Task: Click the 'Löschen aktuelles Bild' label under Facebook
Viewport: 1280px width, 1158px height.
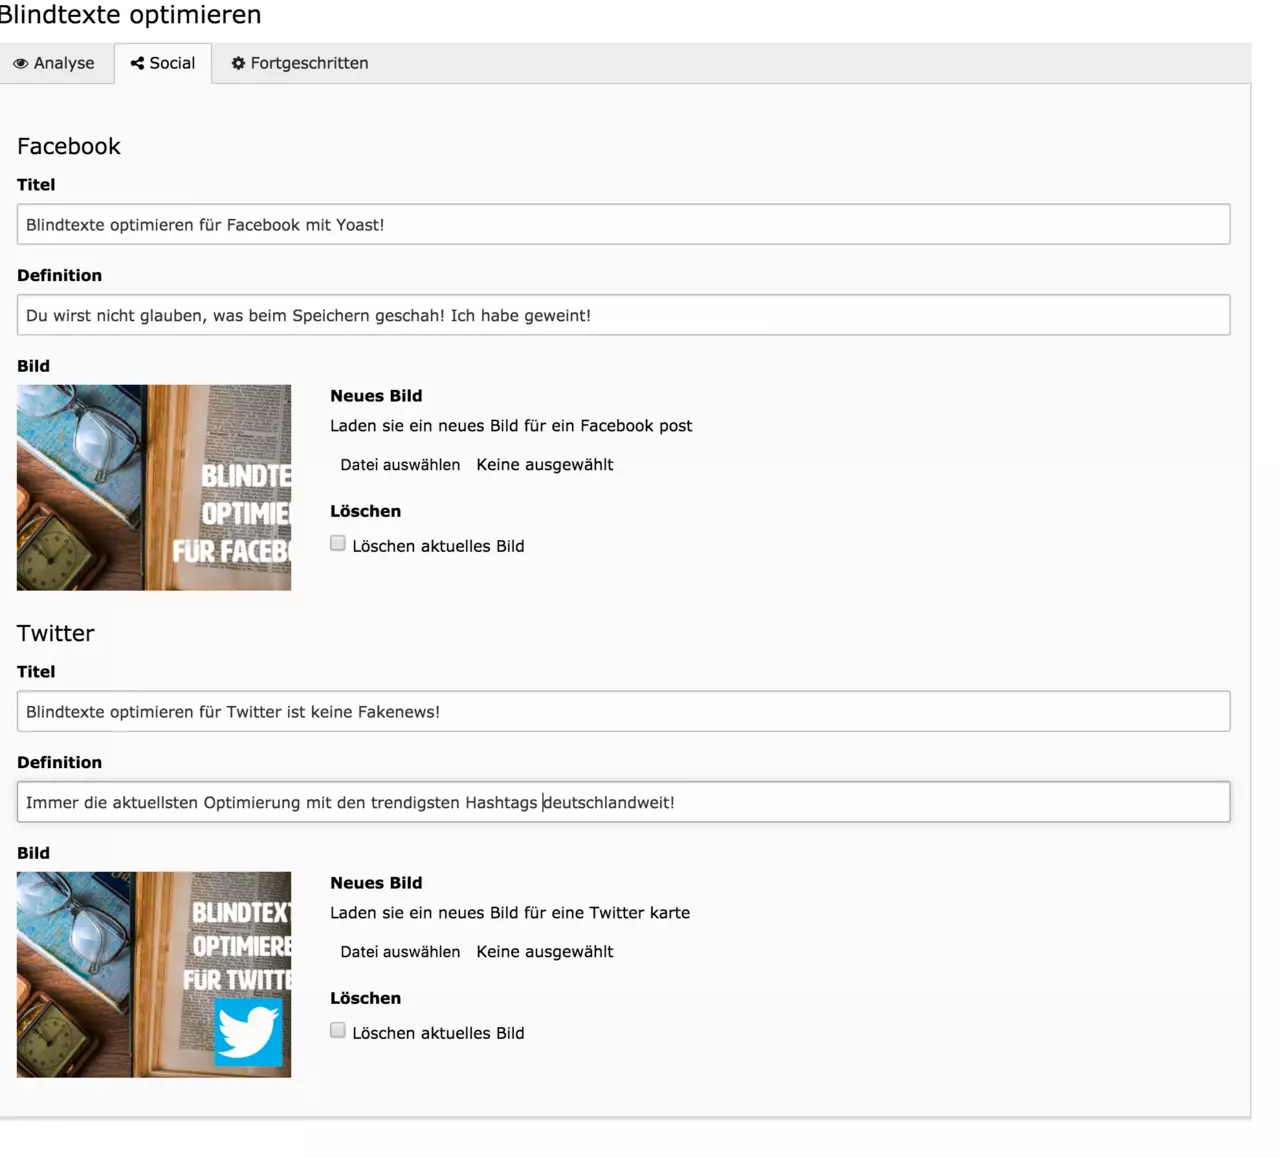Action: coord(438,546)
